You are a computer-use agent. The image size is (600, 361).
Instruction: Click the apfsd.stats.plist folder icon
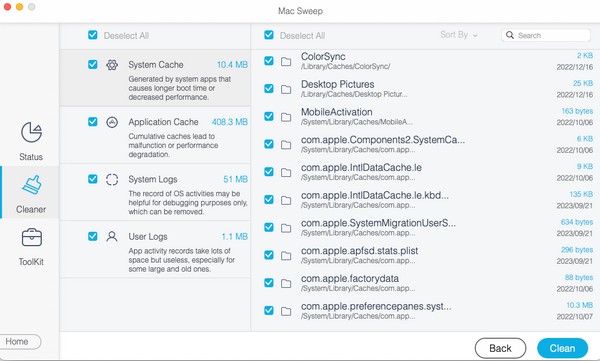(x=286, y=256)
